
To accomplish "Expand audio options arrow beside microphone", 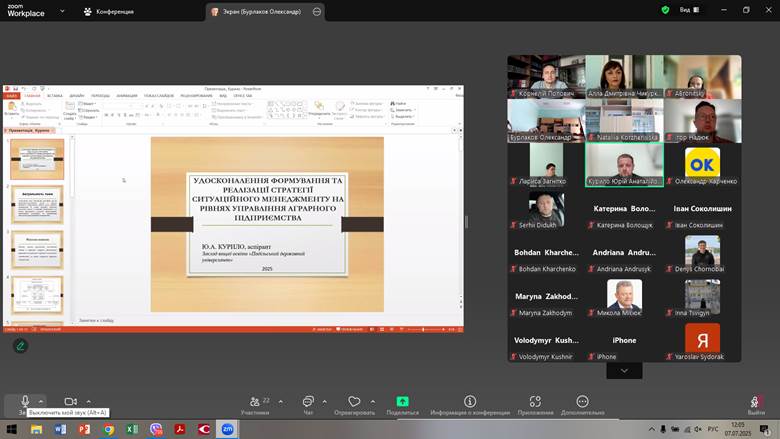I will tap(41, 401).
